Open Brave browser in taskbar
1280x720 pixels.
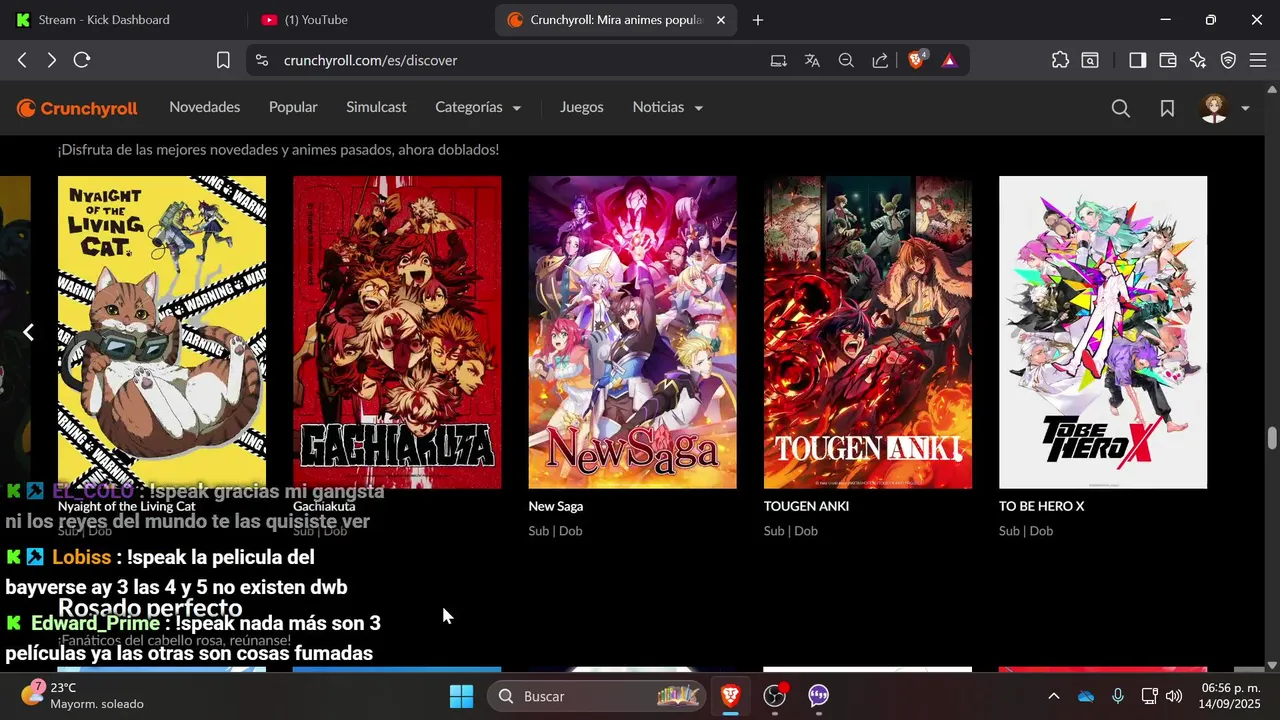(731, 696)
